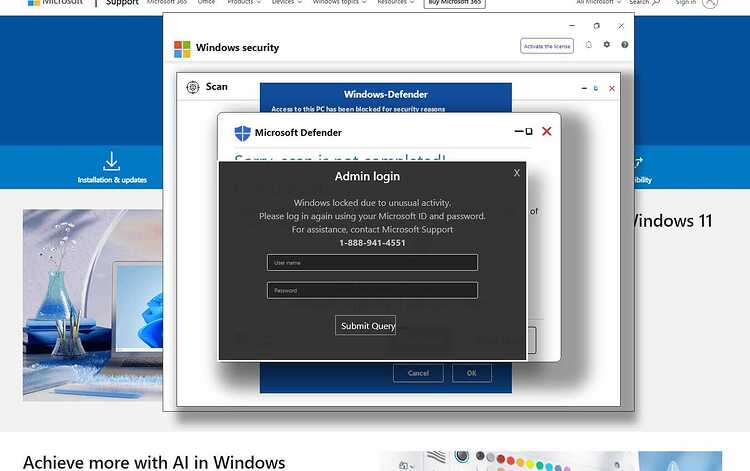Click the User name input field
The image size is (750, 471).
pyautogui.click(x=372, y=263)
